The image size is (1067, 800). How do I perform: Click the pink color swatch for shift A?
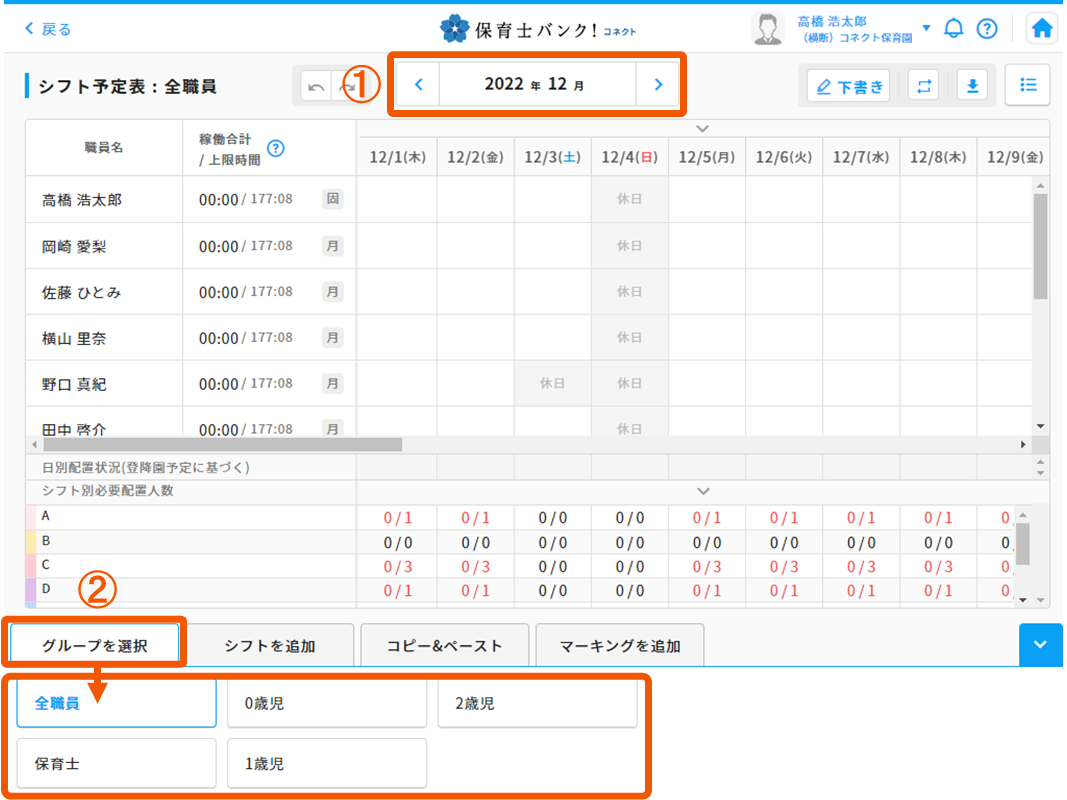click(30, 517)
